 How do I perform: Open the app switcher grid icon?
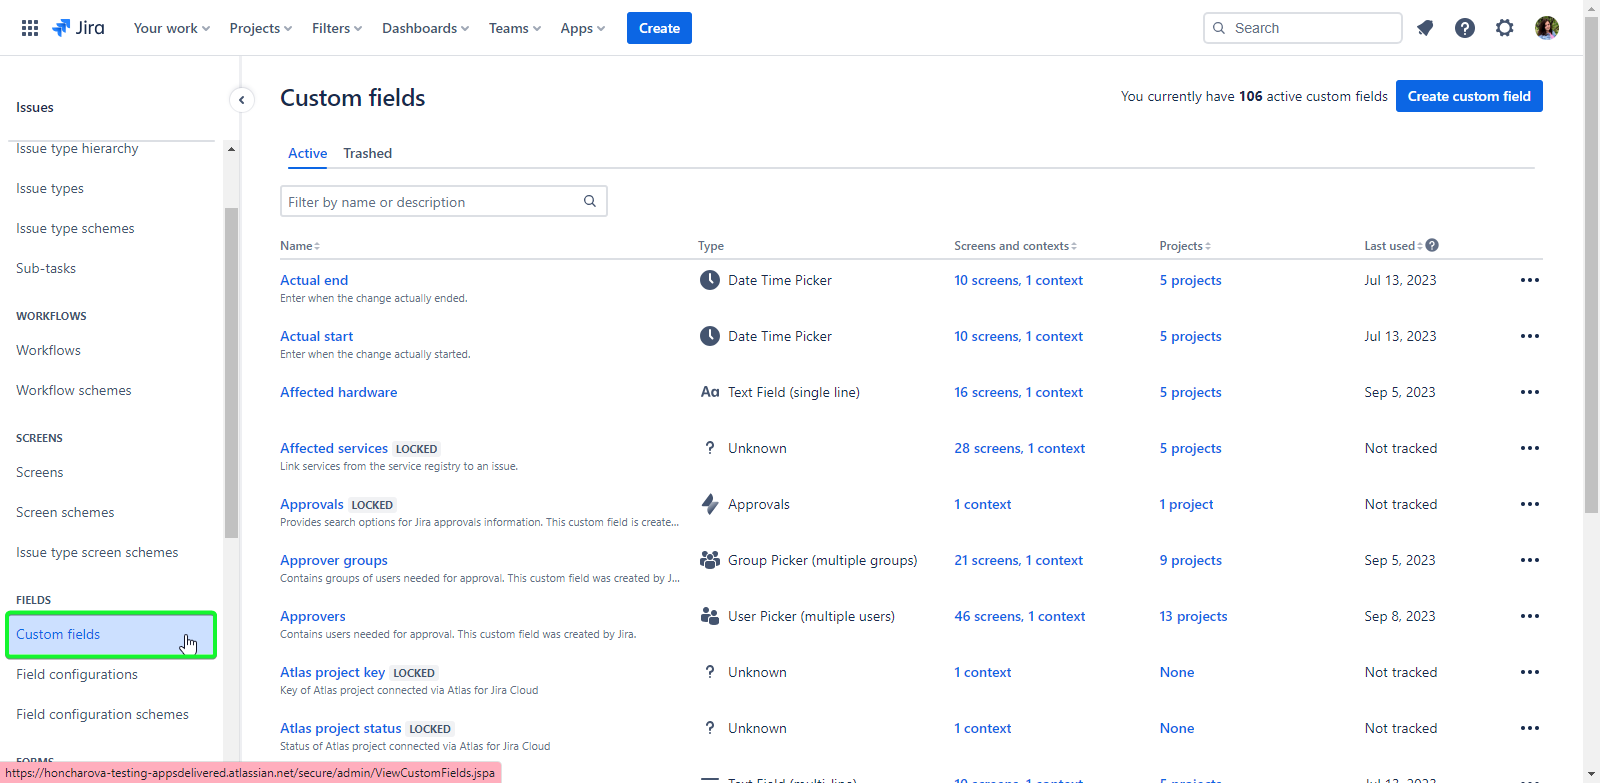tap(30, 28)
